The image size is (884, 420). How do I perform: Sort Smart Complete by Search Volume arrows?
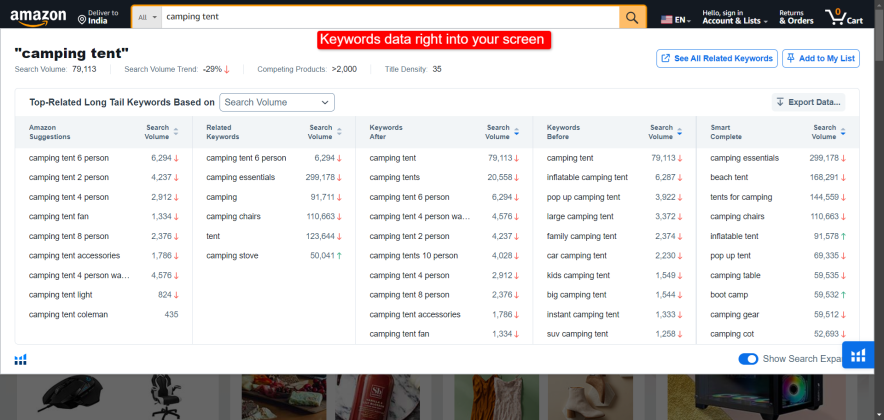[843, 132]
